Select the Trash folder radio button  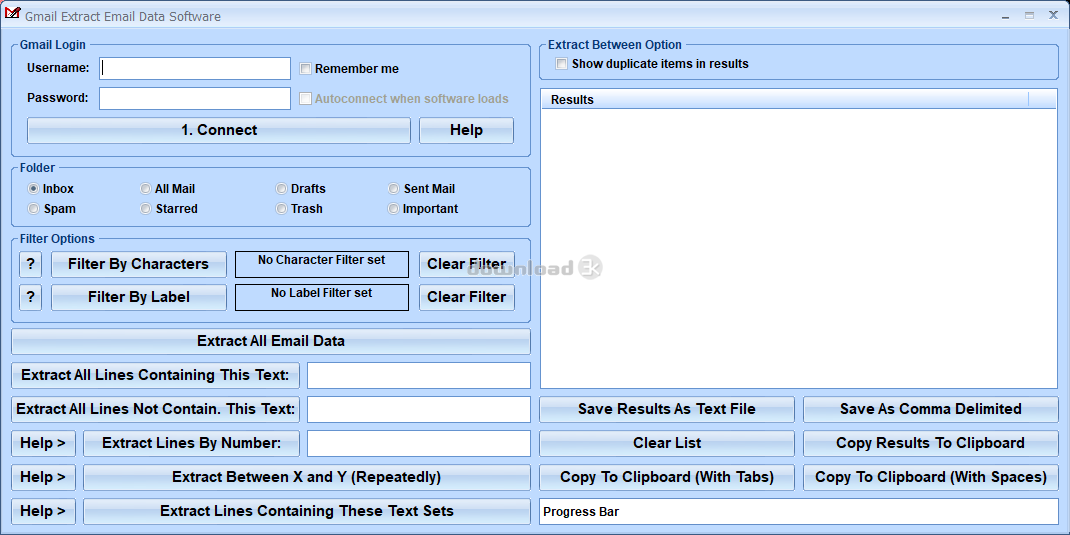point(281,209)
